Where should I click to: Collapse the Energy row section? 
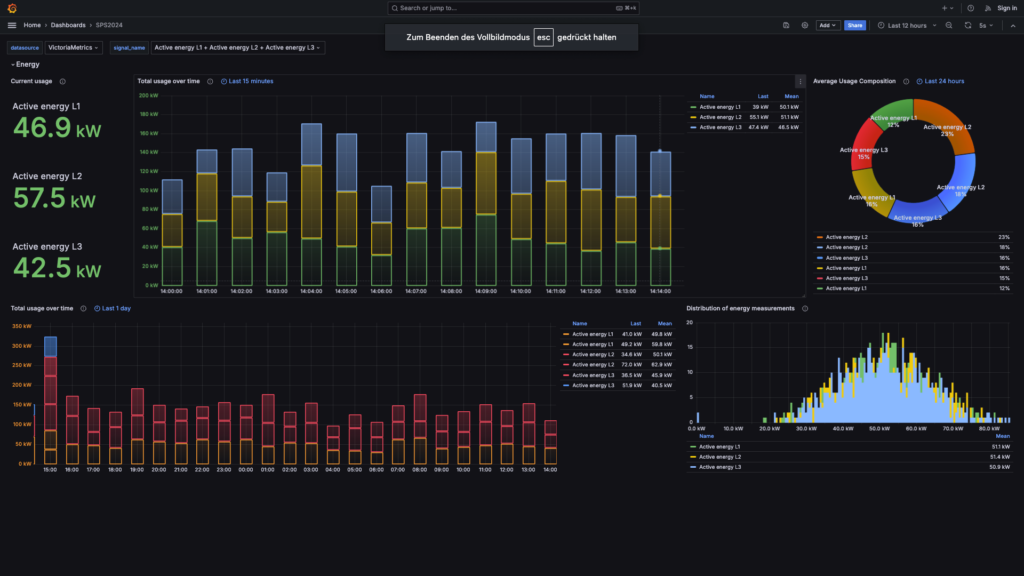pyautogui.click(x=26, y=64)
